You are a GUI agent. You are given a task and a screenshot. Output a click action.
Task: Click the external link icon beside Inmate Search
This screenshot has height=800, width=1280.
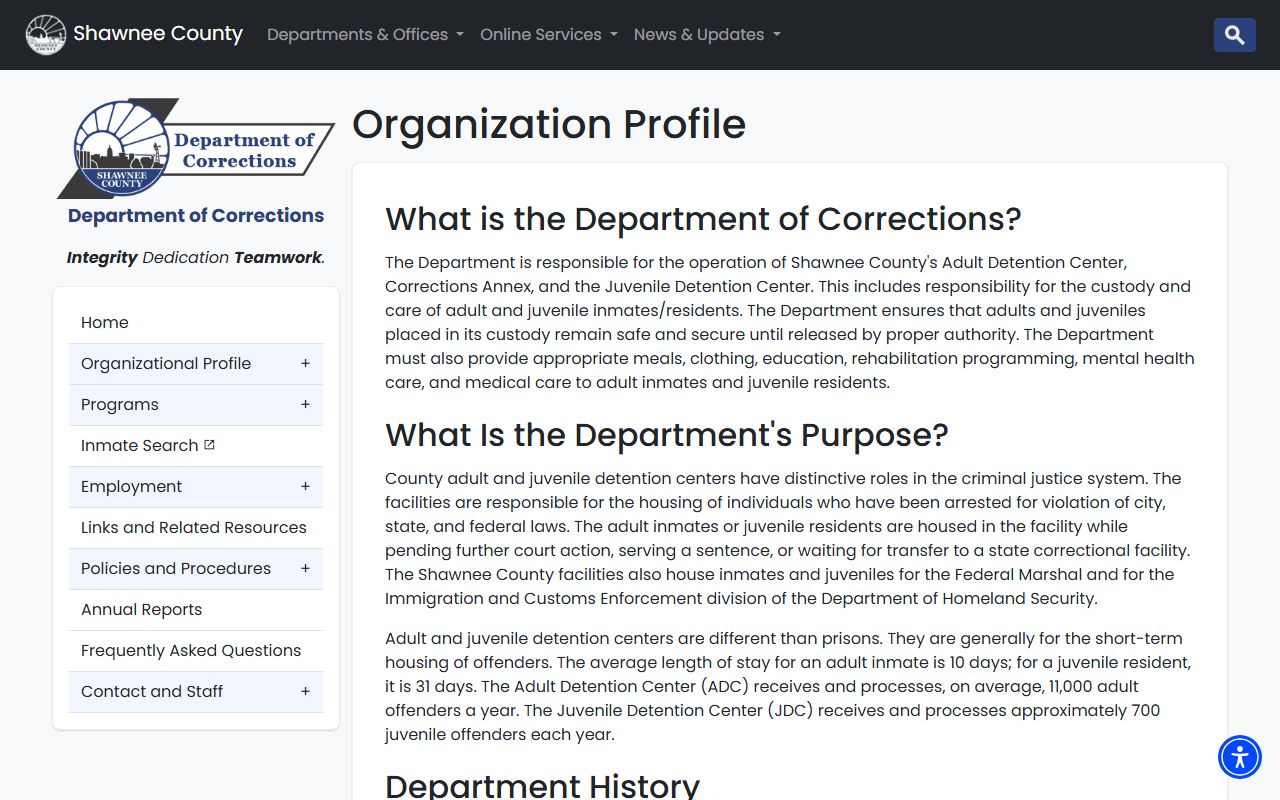[209, 445]
